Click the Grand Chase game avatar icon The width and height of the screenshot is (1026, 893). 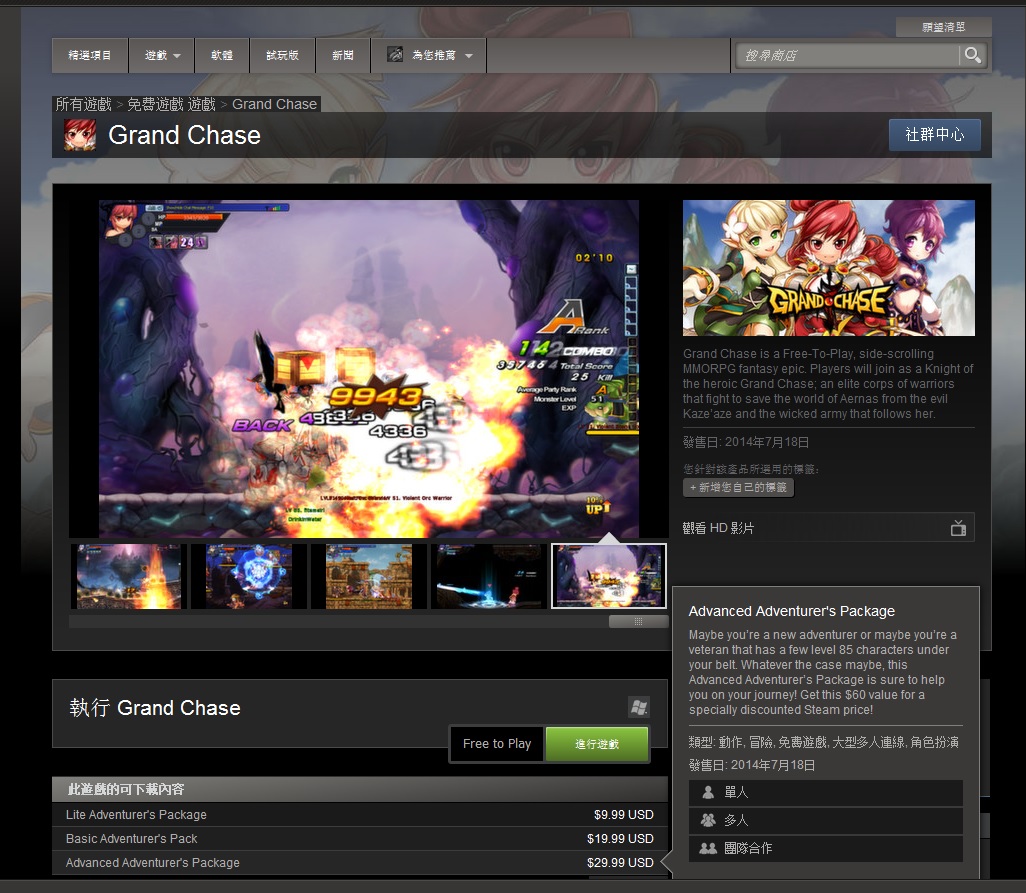(80, 135)
